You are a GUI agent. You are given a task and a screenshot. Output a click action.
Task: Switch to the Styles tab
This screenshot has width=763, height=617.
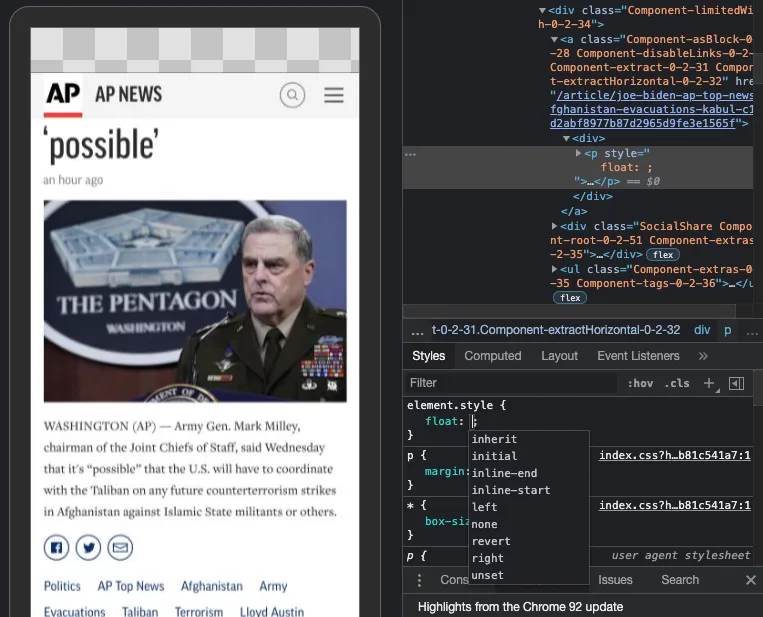tap(429, 356)
